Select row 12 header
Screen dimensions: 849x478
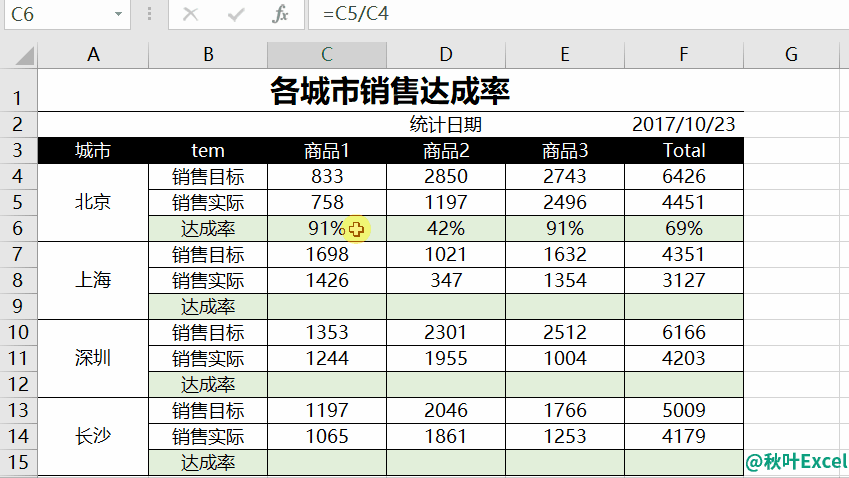point(18,384)
